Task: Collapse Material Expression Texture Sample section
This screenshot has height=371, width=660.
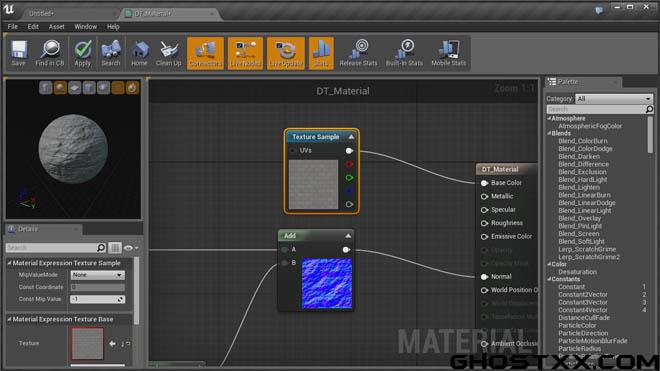Action: click(9, 263)
